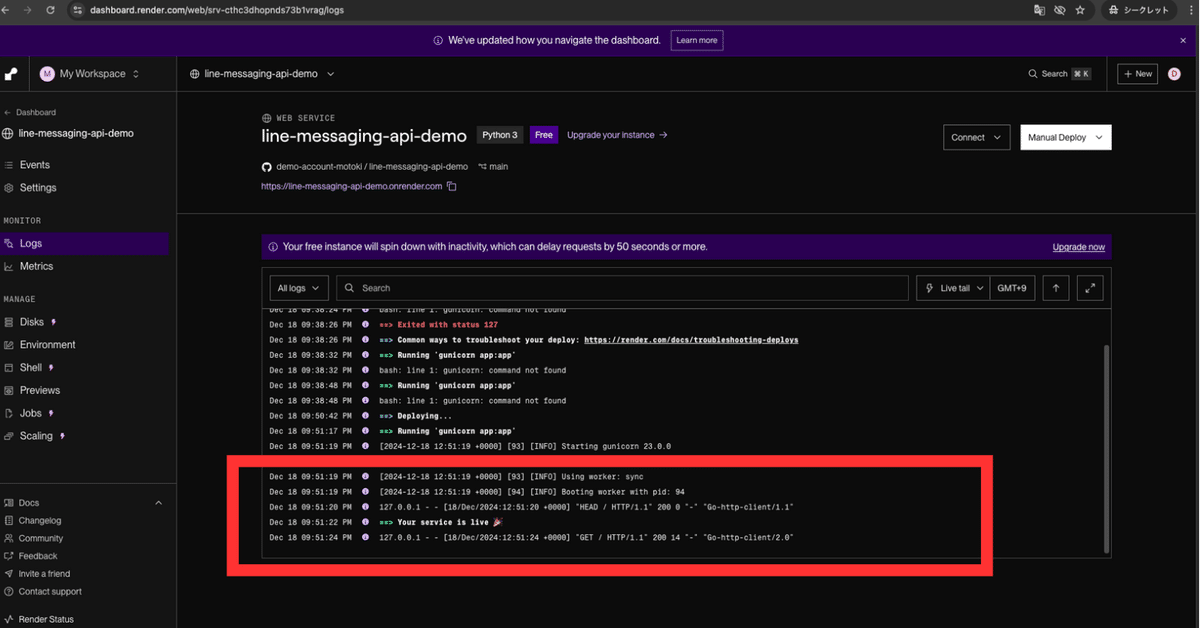The image size is (1200, 628).
Task: Expand the line-messaging-api-demo breadcrumb dropdown
Action: pyautogui.click(x=330, y=74)
